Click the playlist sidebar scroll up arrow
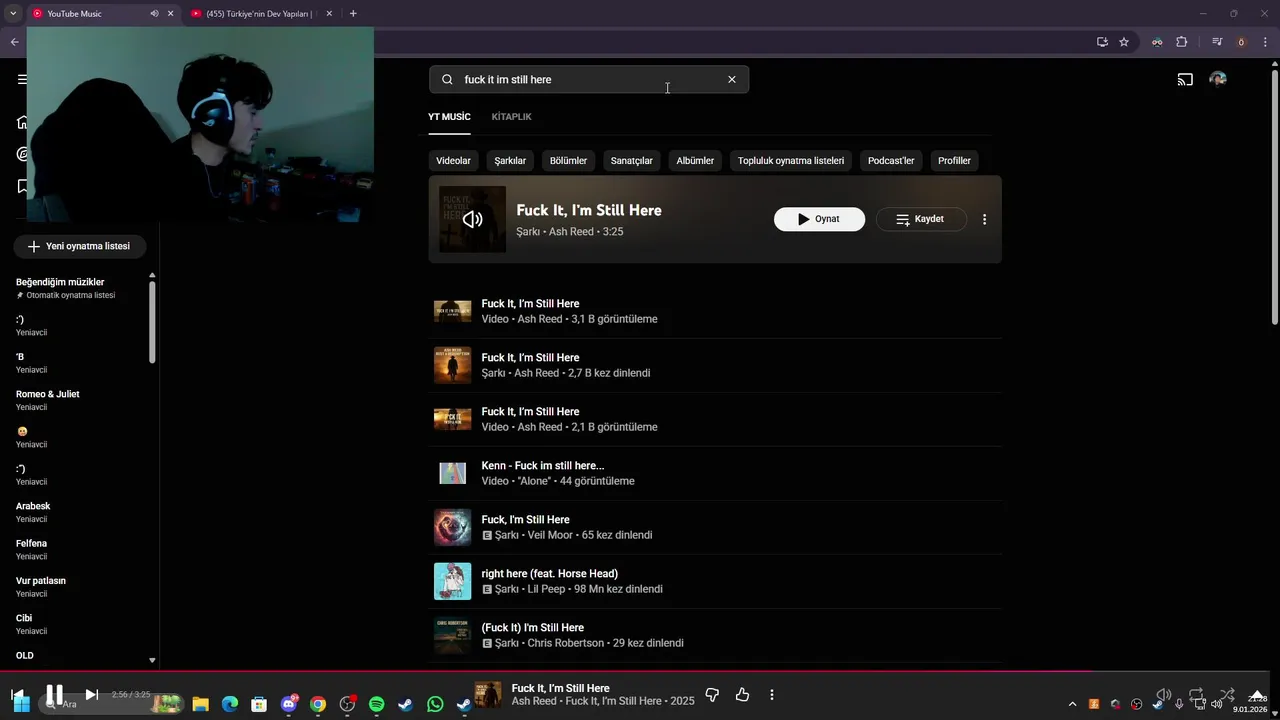Viewport: 1280px width, 720px height. pyautogui.click(x=152, y=275)
